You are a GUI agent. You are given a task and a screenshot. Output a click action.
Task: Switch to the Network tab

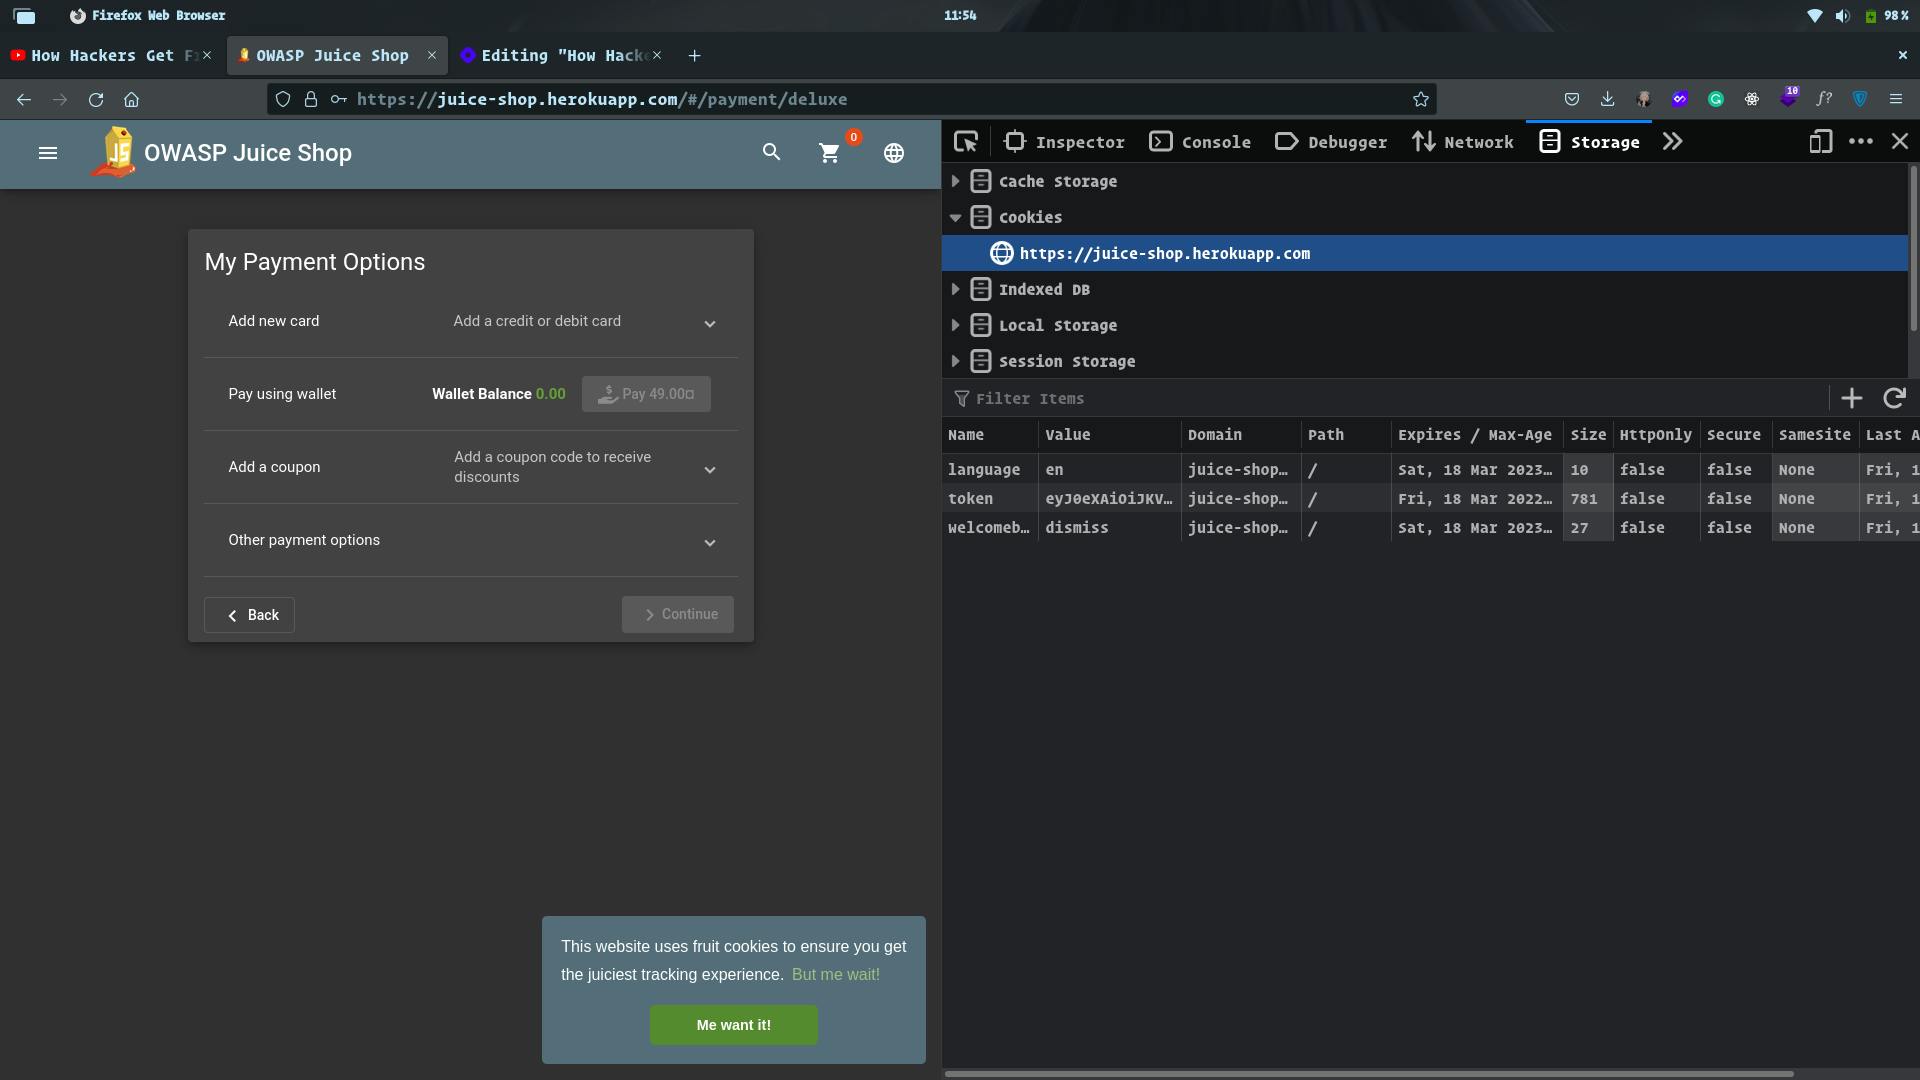pos(1463,142)
